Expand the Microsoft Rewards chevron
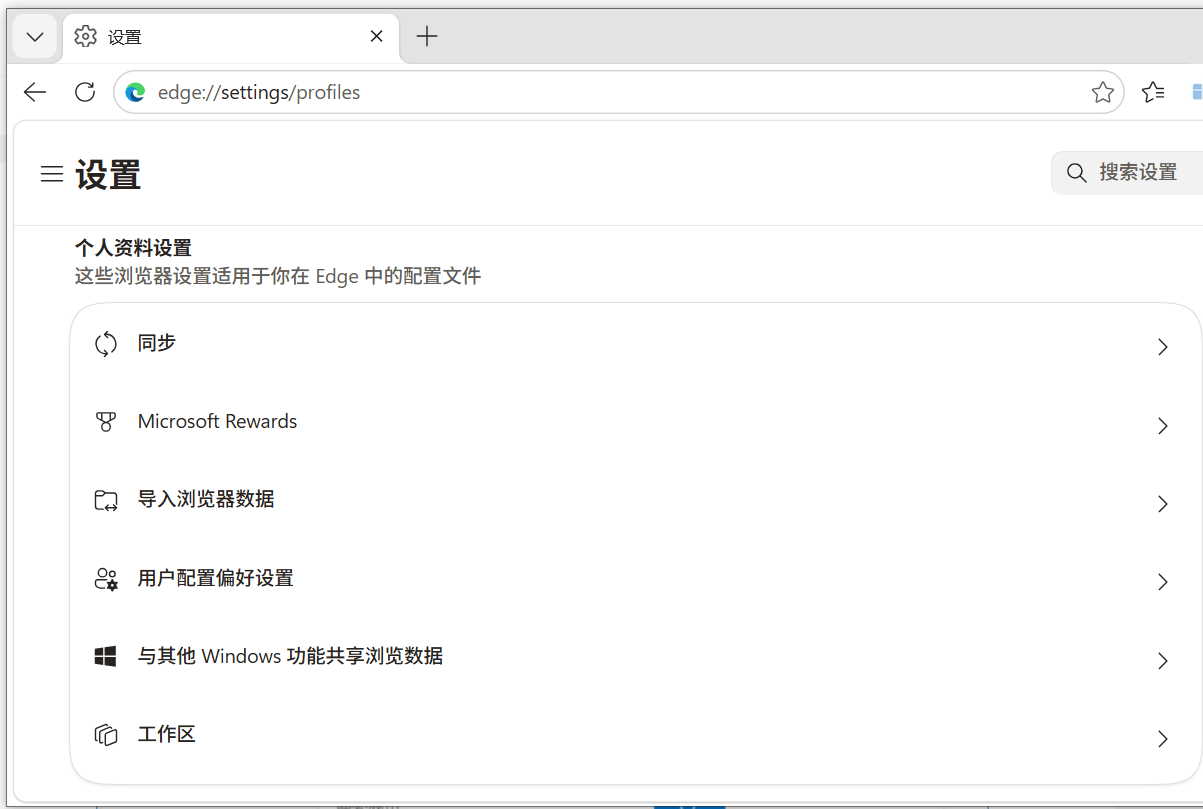The height and width of the screenshot is (809, 1203). [1162, 426]
